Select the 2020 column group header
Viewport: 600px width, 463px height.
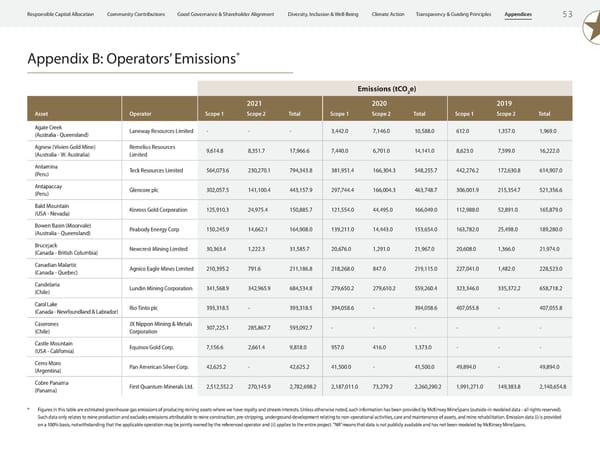(379, 102)
